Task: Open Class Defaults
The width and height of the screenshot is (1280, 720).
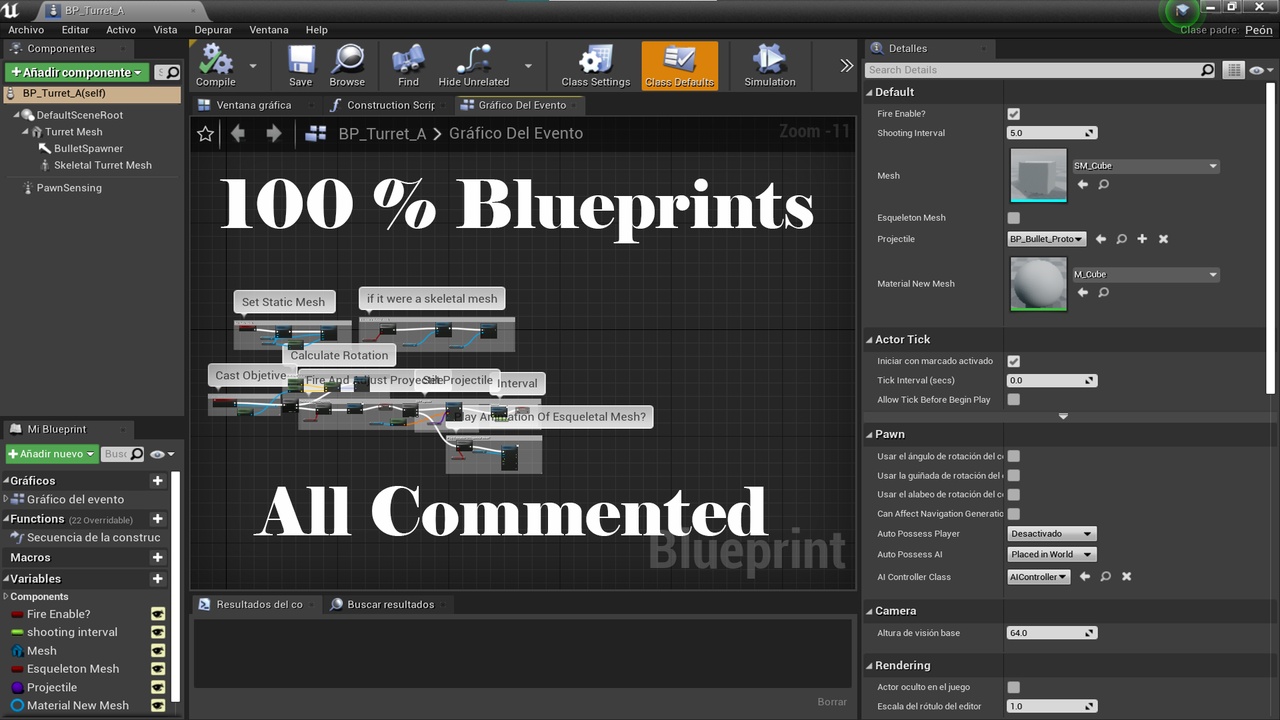Action: click(x=679, y=66)
